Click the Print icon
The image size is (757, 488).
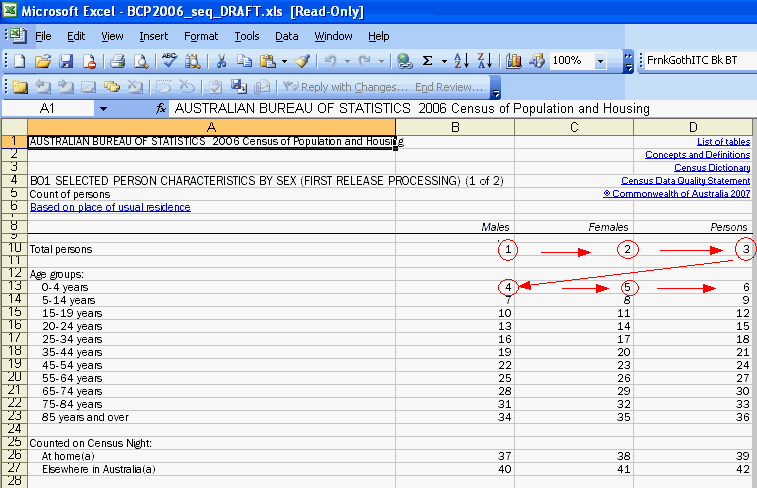[x=117, y=61]
